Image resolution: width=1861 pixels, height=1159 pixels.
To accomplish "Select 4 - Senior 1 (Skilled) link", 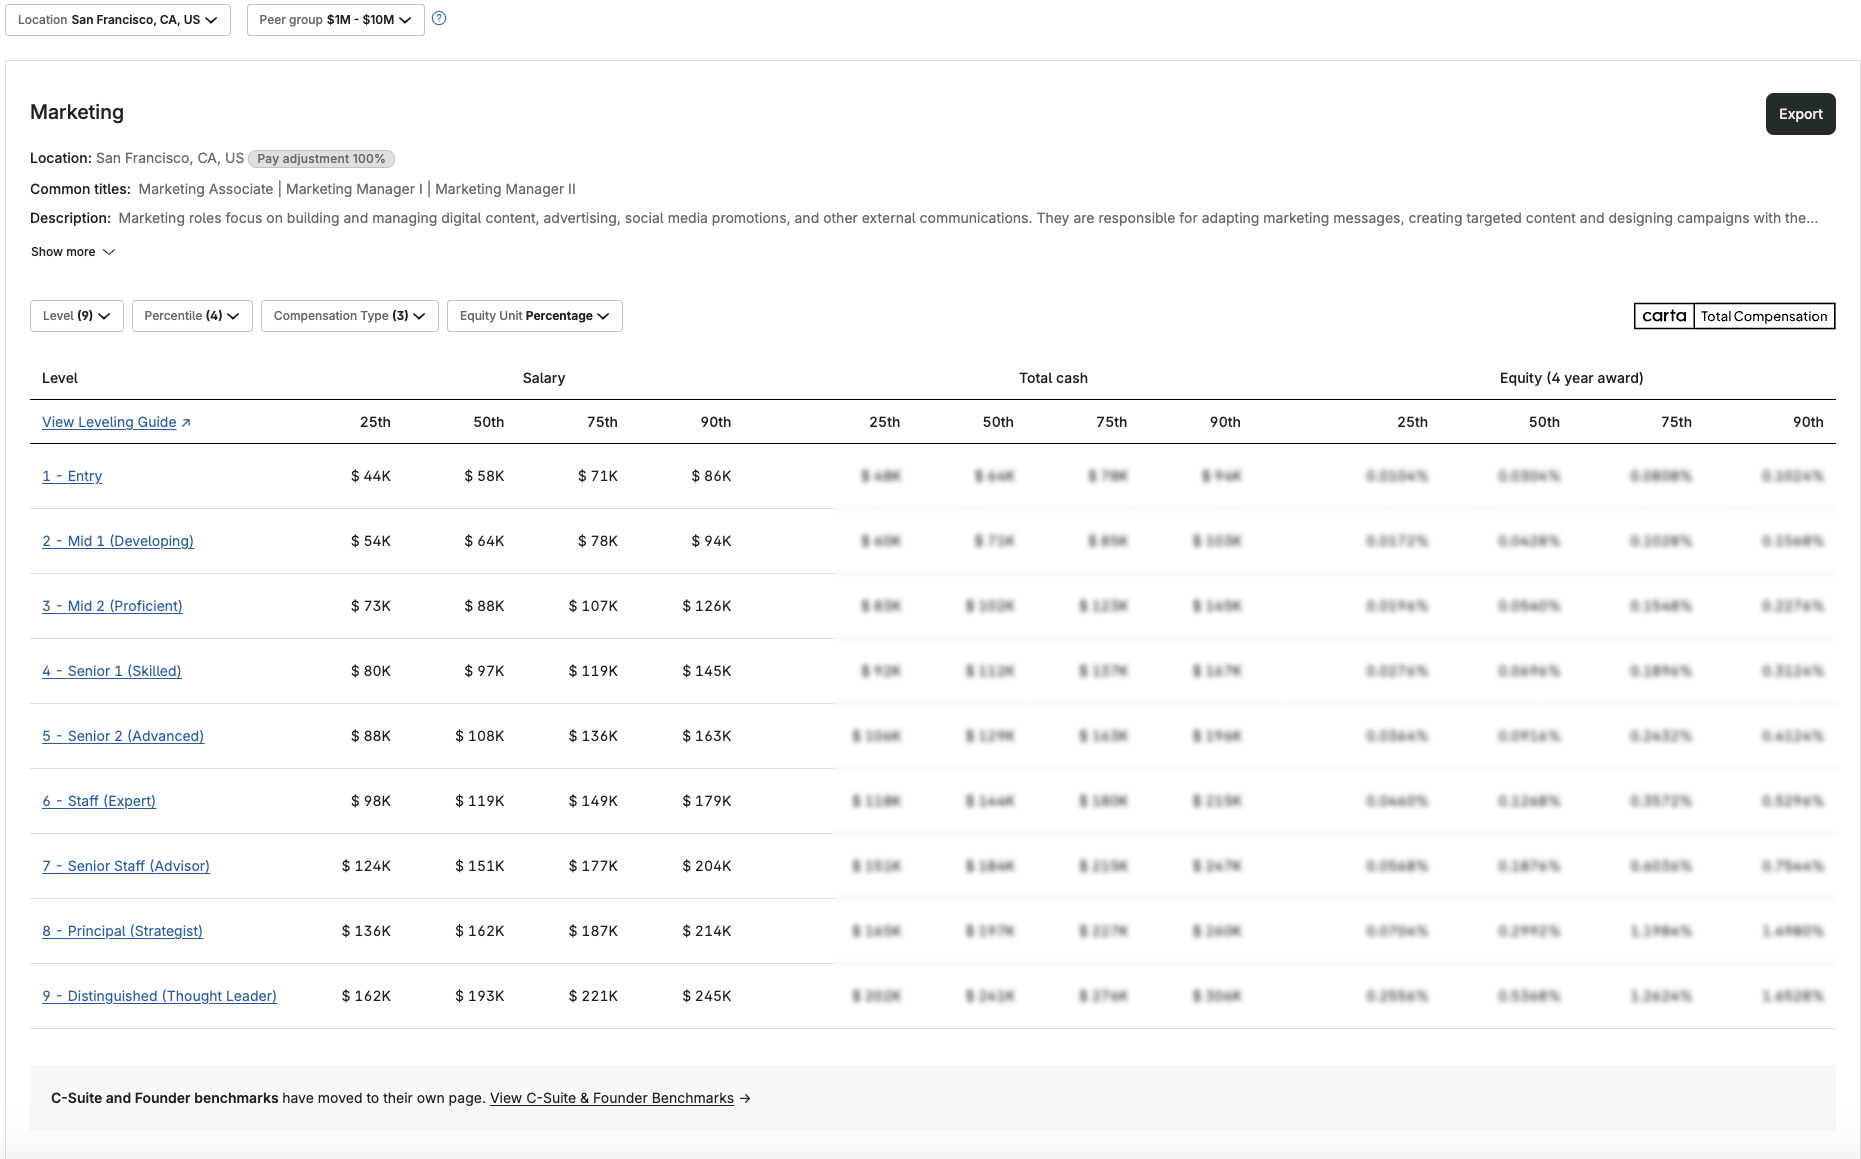I will pyautogui.click(x=112, y=671).
